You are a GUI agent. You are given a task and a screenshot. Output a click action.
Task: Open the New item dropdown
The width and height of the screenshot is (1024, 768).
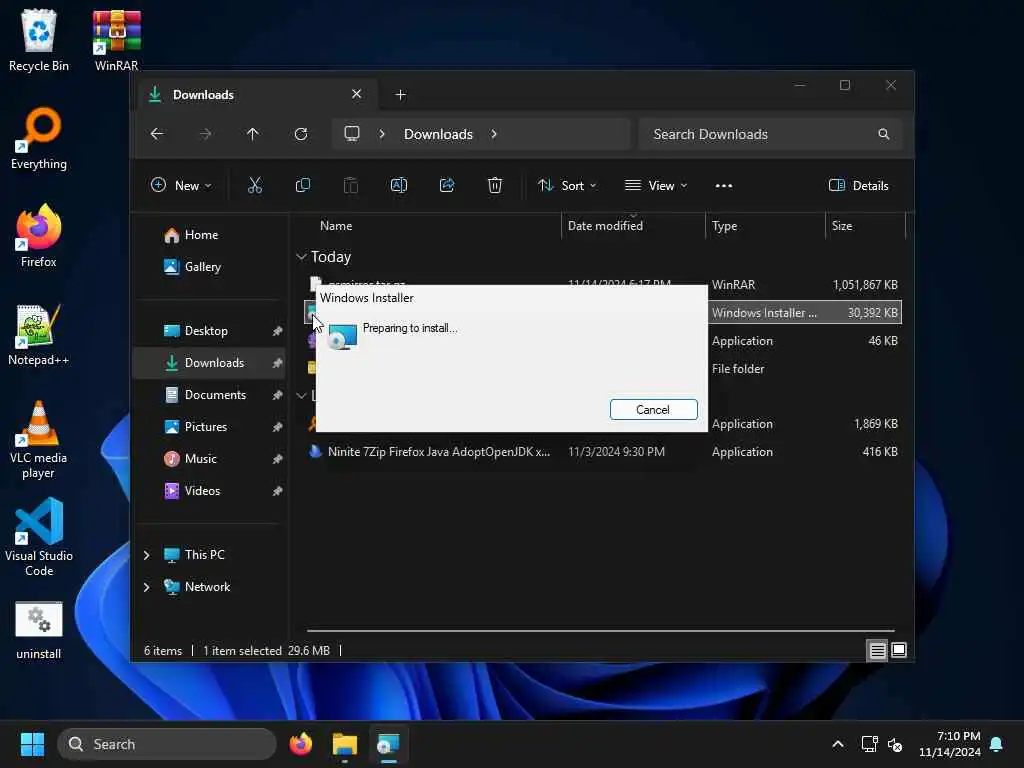(x=181, y=185)
